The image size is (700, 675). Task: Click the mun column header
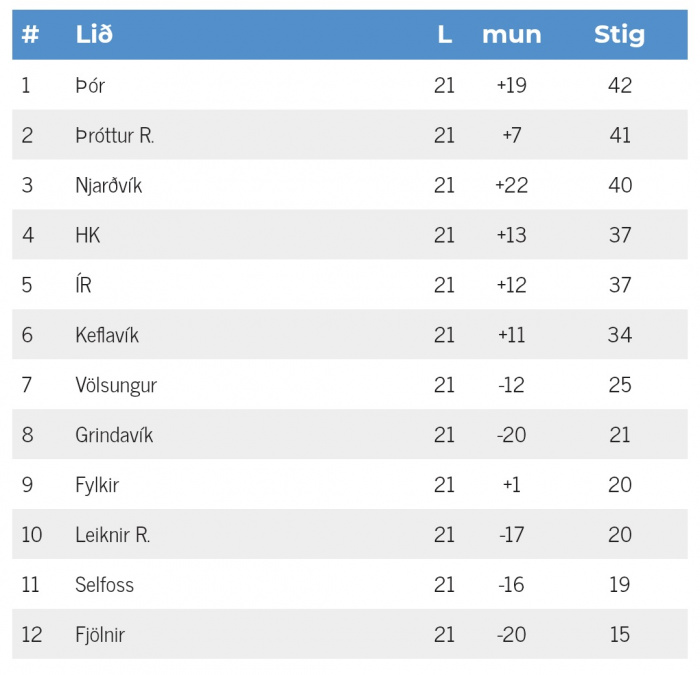pos(512,35)
